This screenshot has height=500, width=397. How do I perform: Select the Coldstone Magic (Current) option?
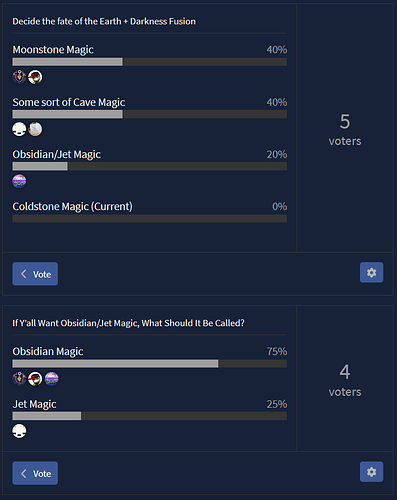pos(72,206)
